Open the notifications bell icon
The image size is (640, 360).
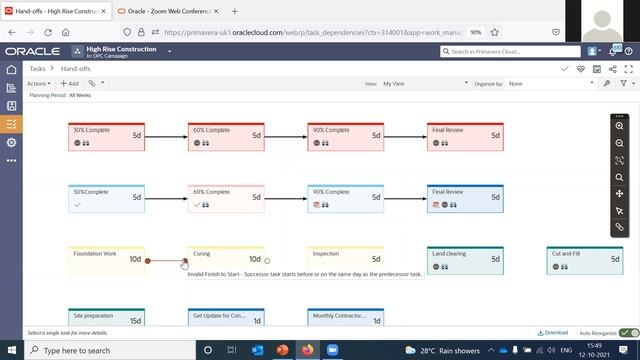coord(613,51)
